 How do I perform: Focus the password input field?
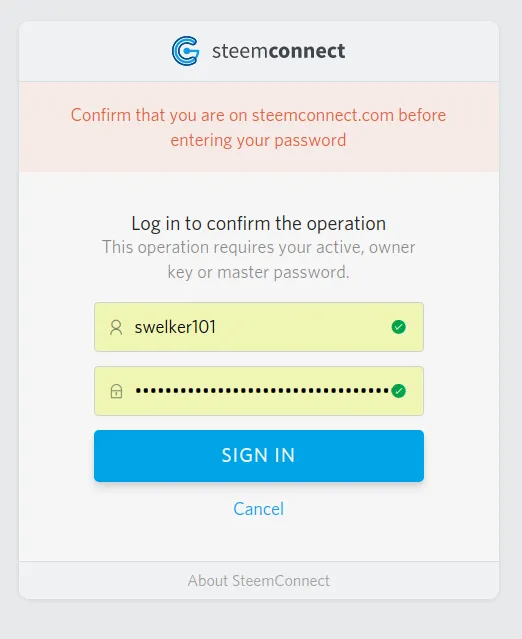[x=259, y=391]
